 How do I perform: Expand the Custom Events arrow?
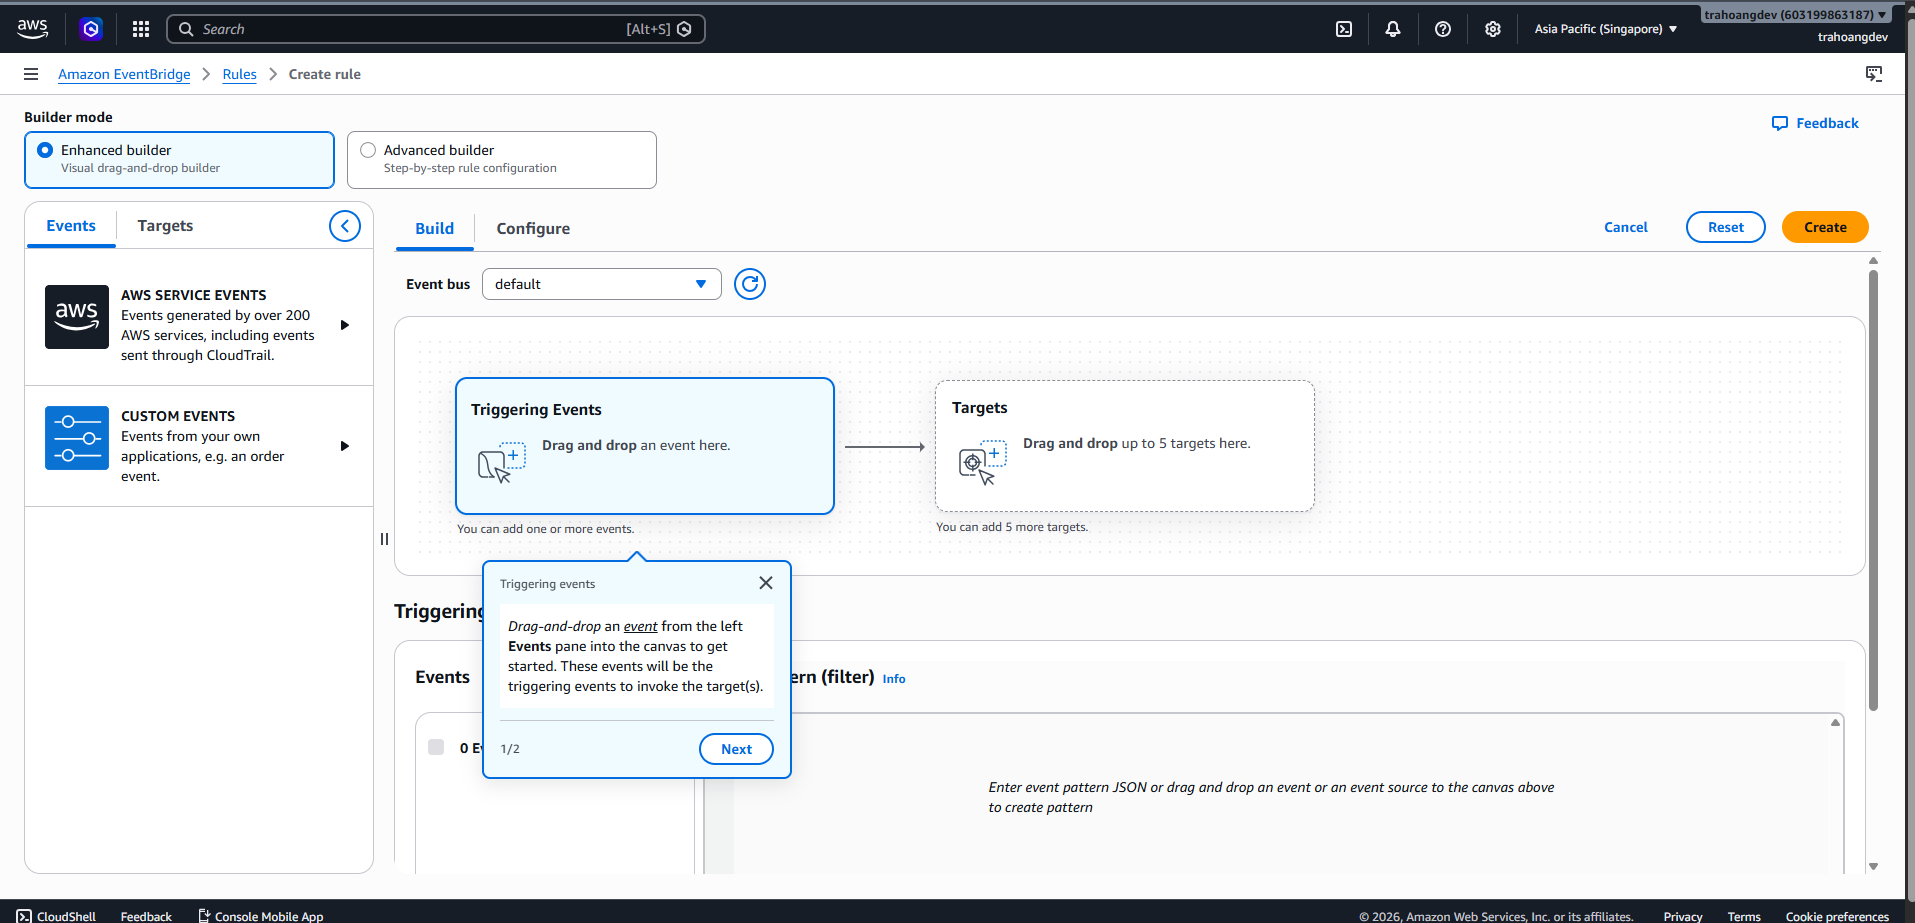[345, 446]
